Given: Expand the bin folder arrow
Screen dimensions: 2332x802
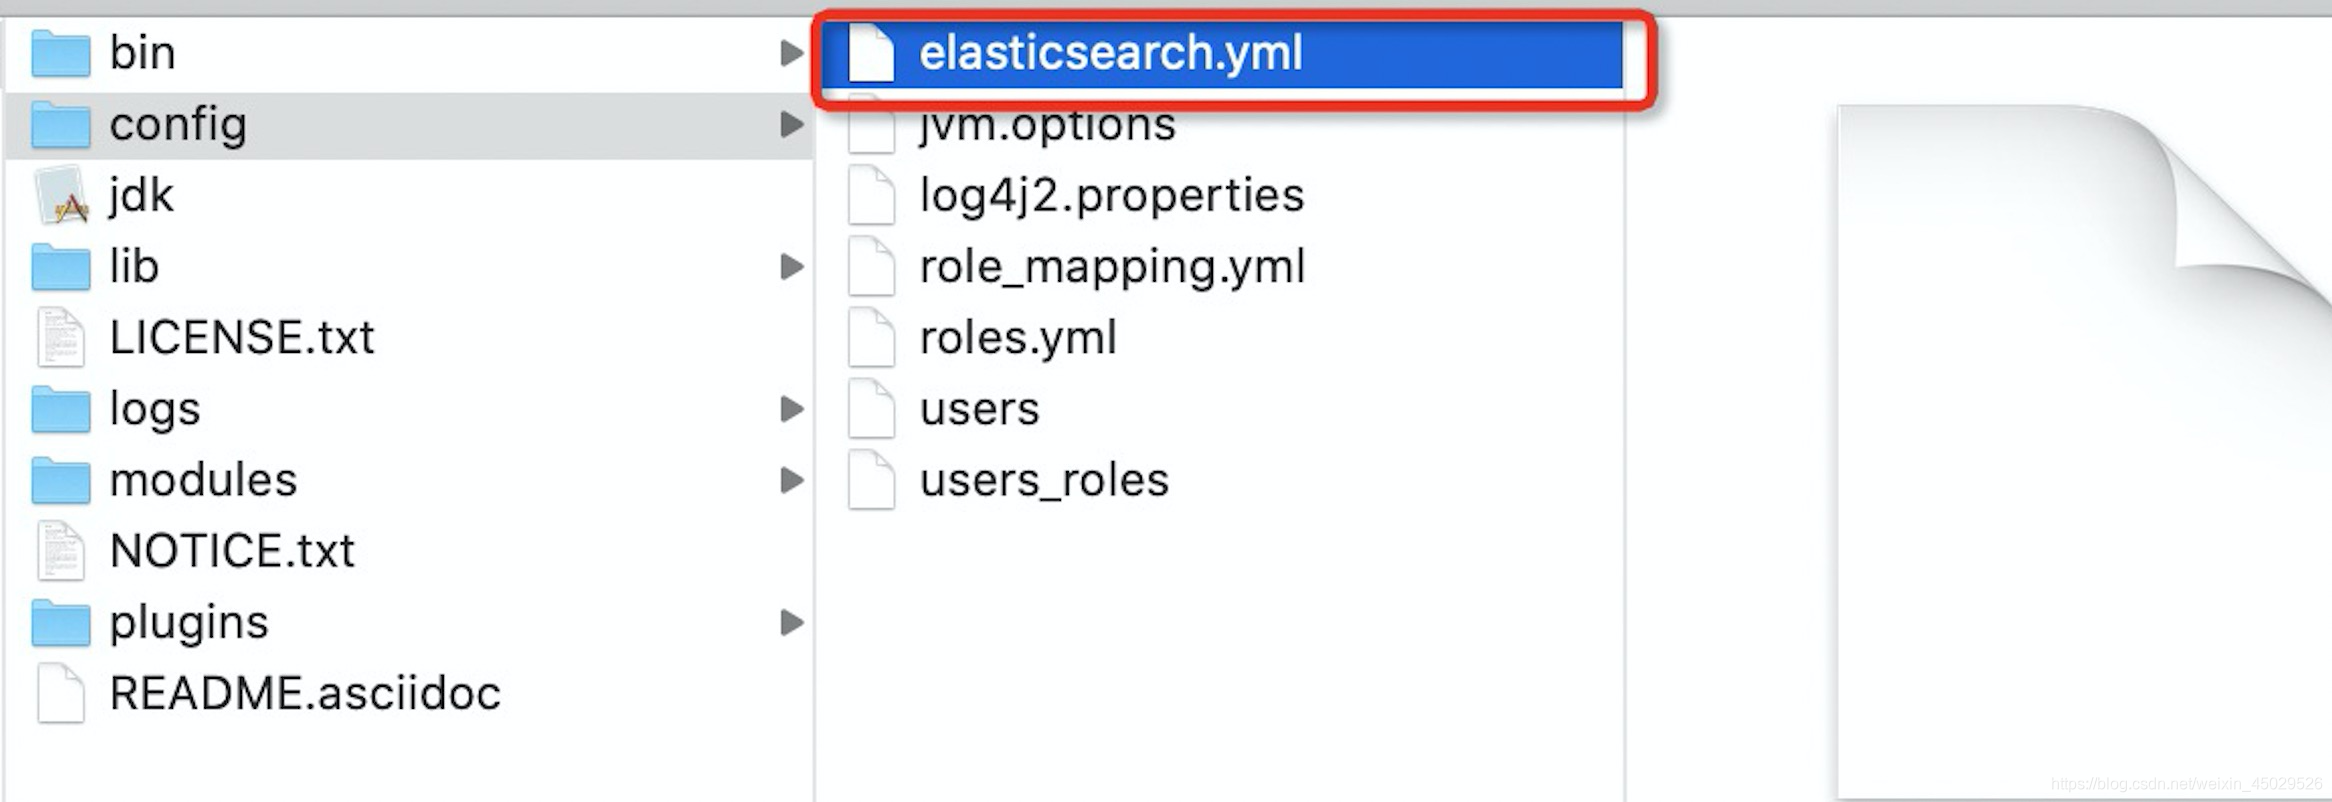Looking at the screenshot, I should (792, 53).
